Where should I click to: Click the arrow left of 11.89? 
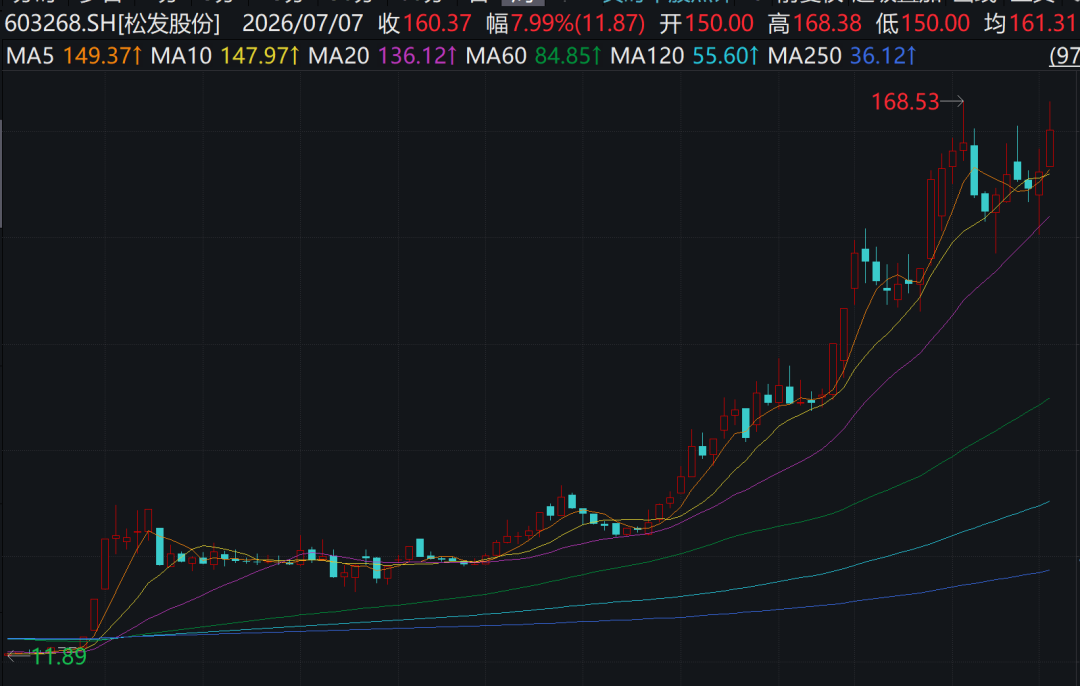[x=18, y=656]
